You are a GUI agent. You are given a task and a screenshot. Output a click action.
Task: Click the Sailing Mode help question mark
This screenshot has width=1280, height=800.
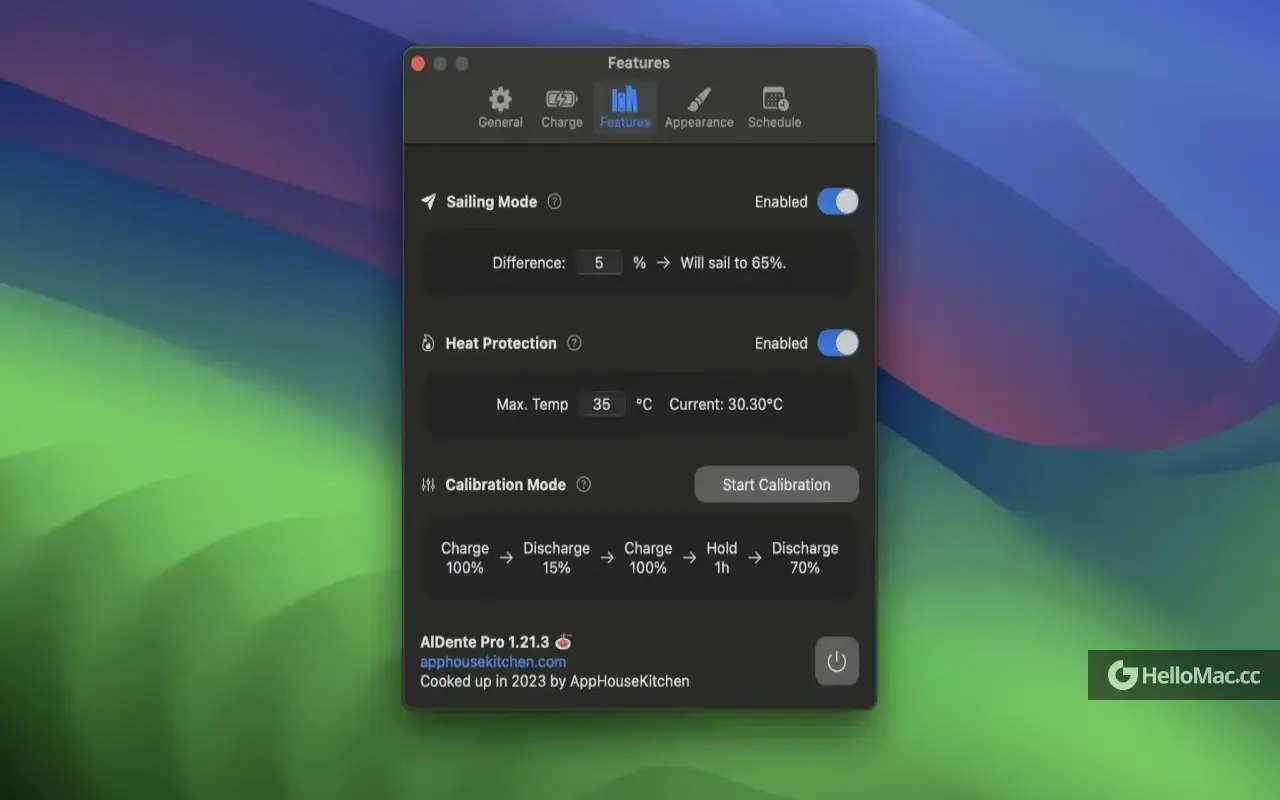pos(555,201)
